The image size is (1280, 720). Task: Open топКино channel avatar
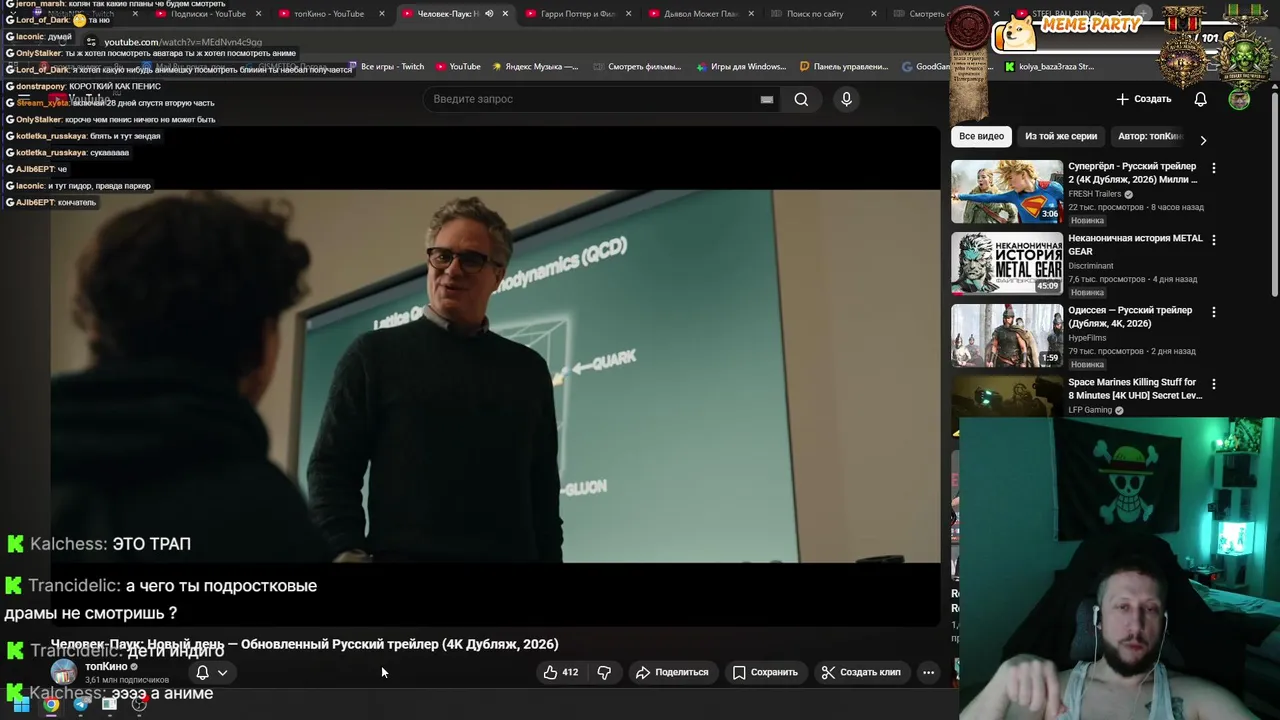(x=64, y=672)
